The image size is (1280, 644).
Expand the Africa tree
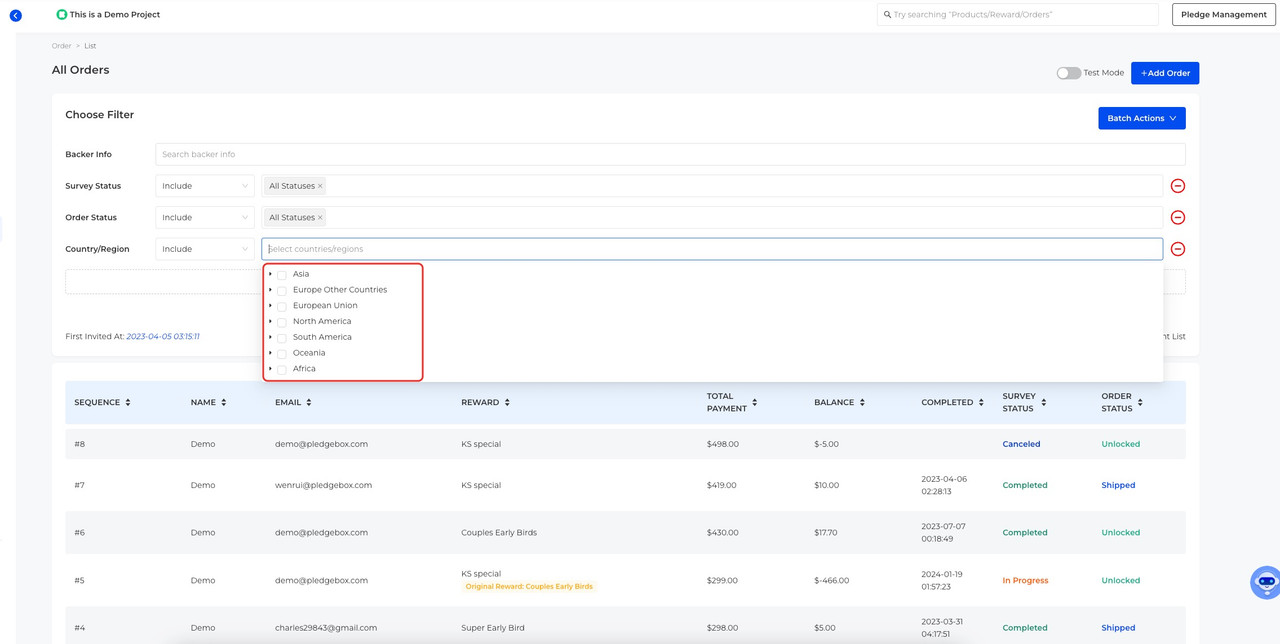coord(270,369)
